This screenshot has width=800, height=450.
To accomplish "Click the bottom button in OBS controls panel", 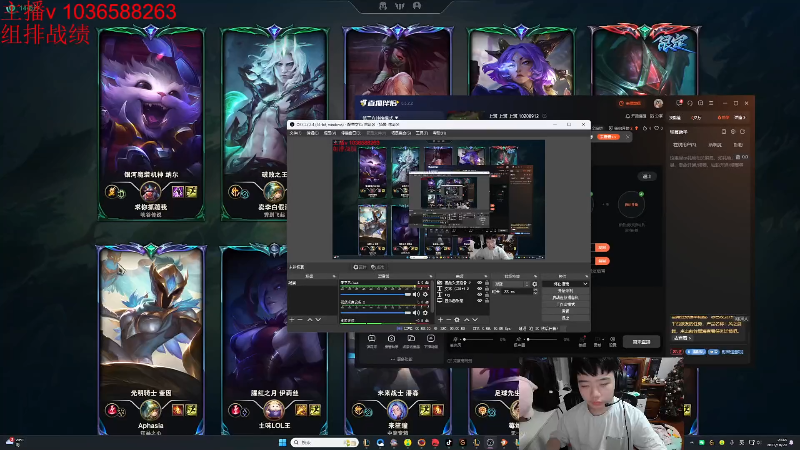I will (x=565, y=318).
